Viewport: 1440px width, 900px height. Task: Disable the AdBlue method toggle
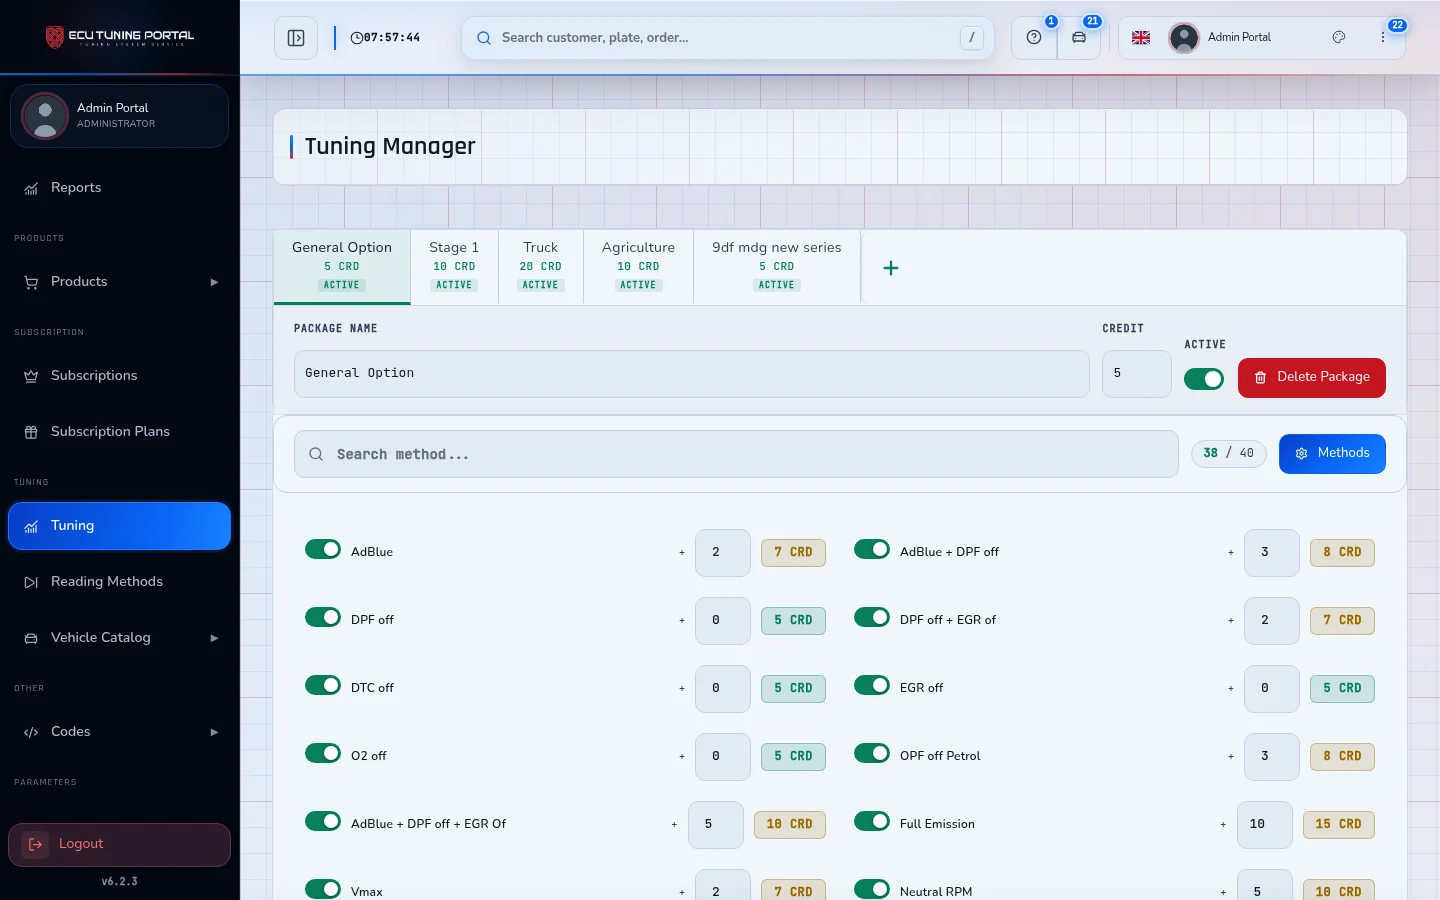point(323,549)
